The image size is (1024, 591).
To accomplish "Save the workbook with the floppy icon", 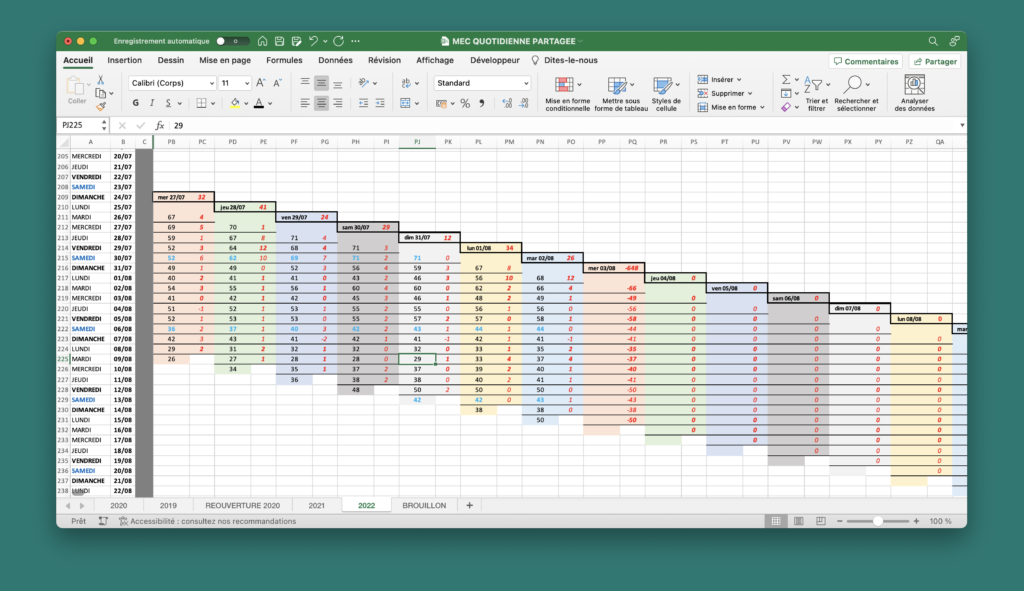I will [280, 41].
